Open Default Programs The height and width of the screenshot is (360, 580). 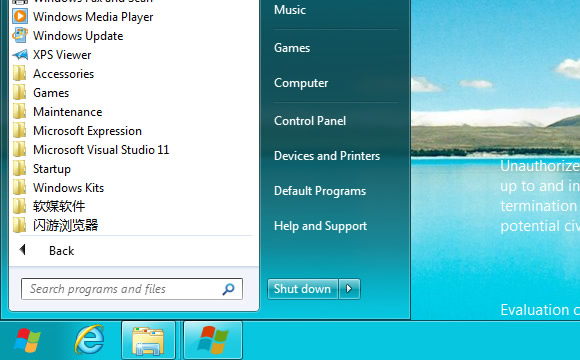(320, 191)
